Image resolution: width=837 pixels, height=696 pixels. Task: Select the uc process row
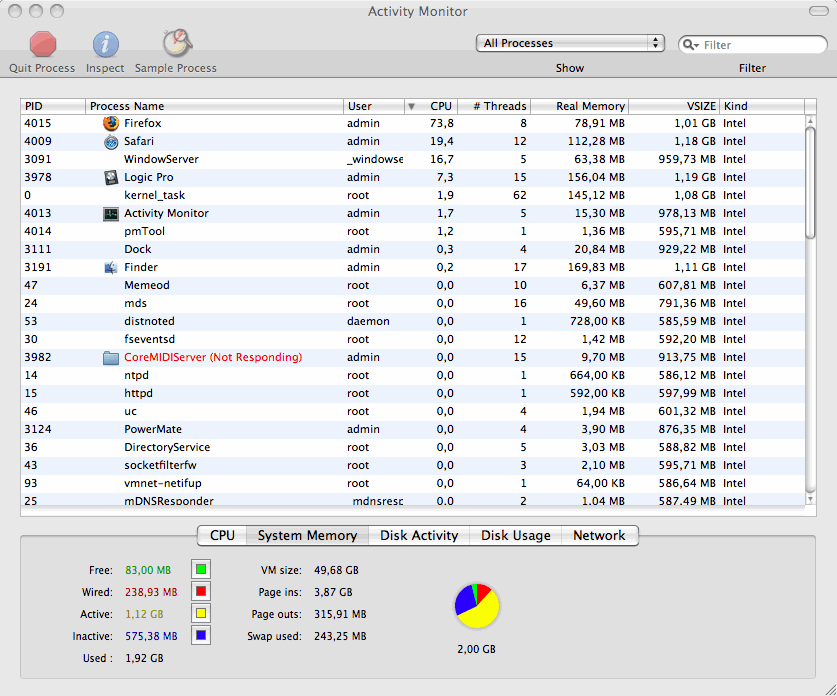pos(413,412)
